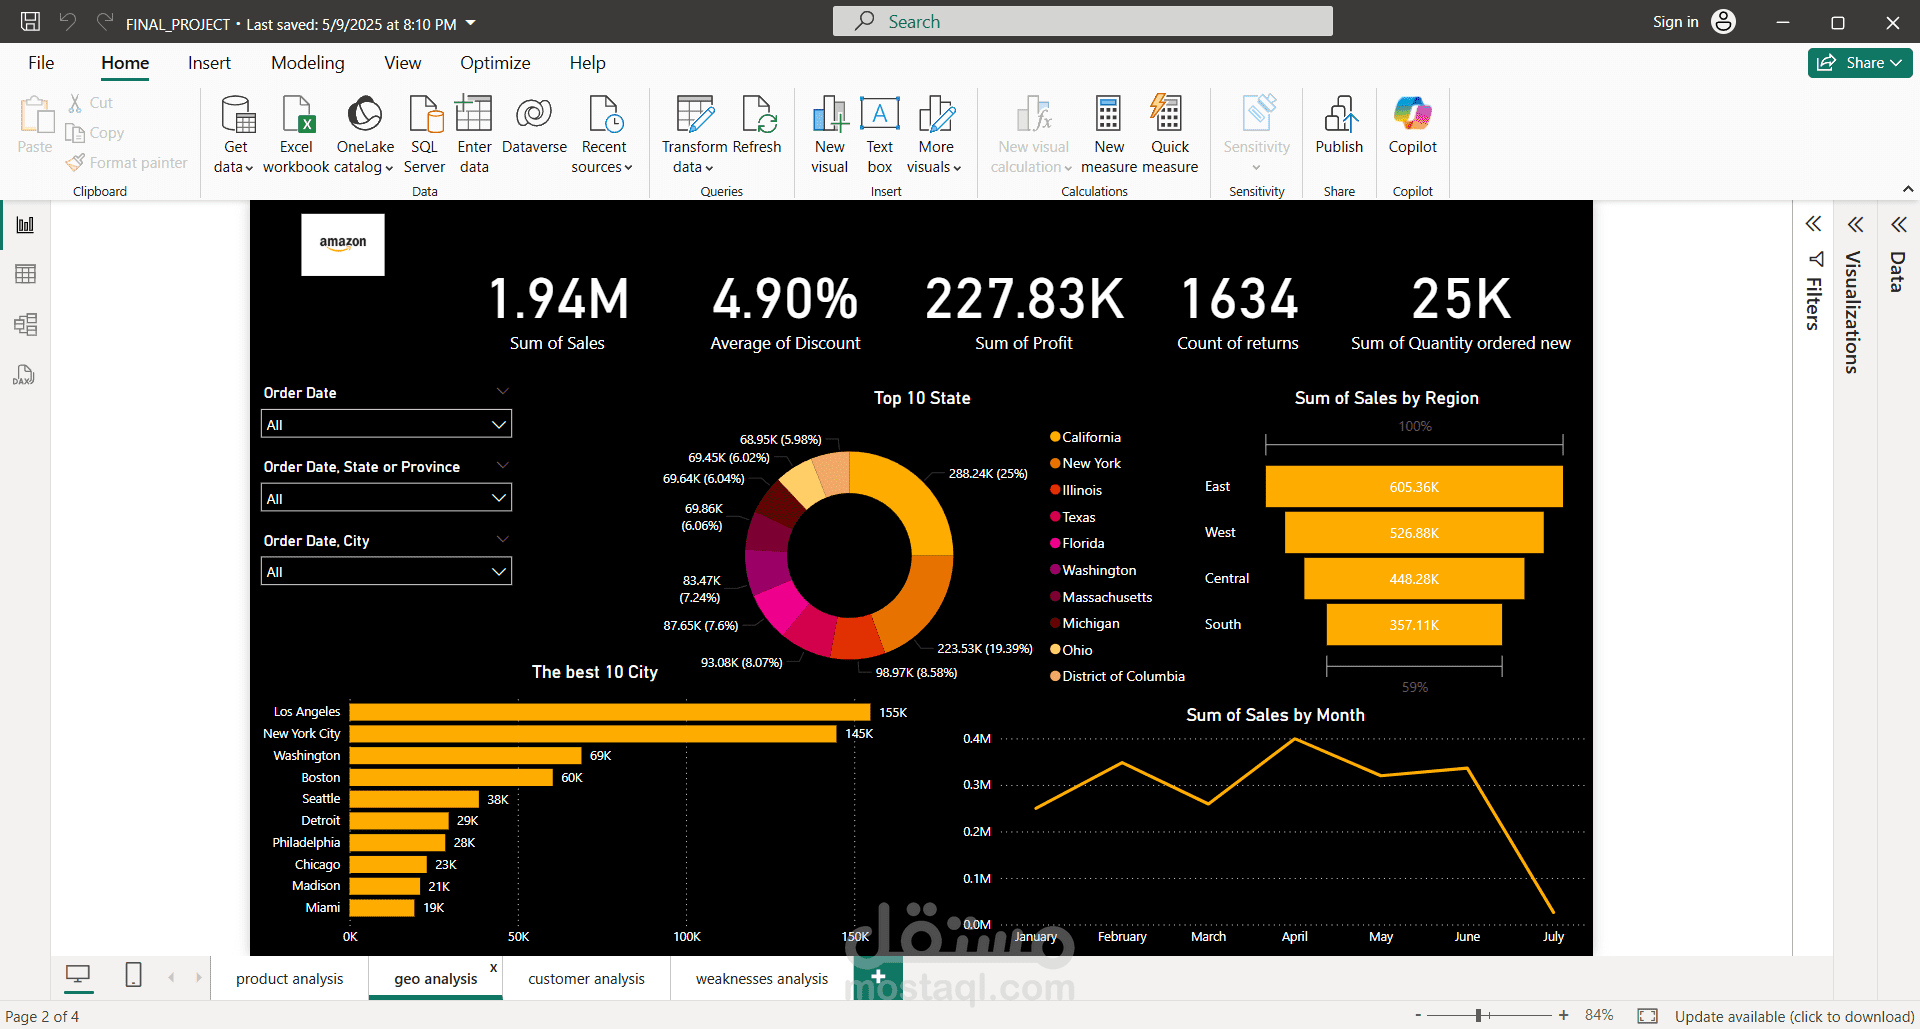This screenshot has height=1029, width=1920.
Task: Expand the State or Province slicer list
Action: [x=498, y=497]
